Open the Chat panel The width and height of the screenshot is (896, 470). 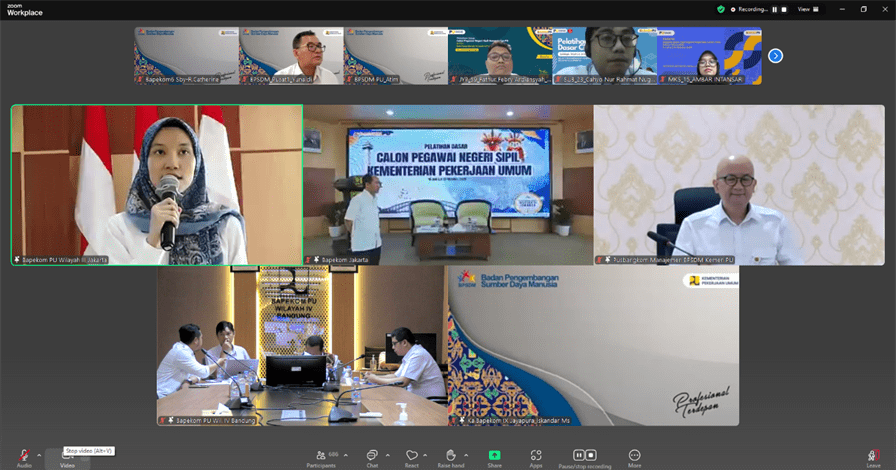[372, 459]
